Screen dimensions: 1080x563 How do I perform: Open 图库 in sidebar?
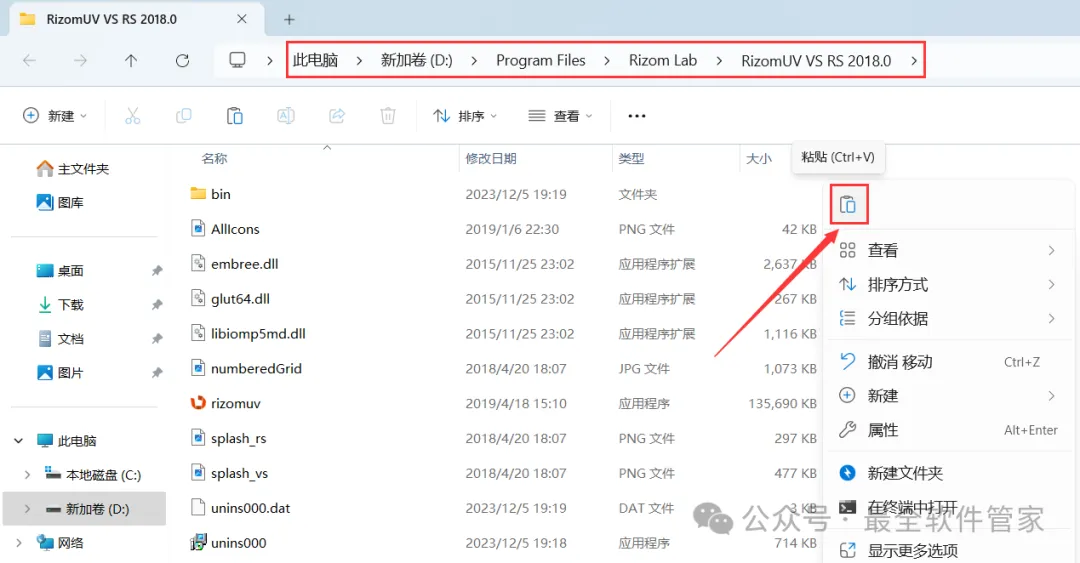(60, 203)
